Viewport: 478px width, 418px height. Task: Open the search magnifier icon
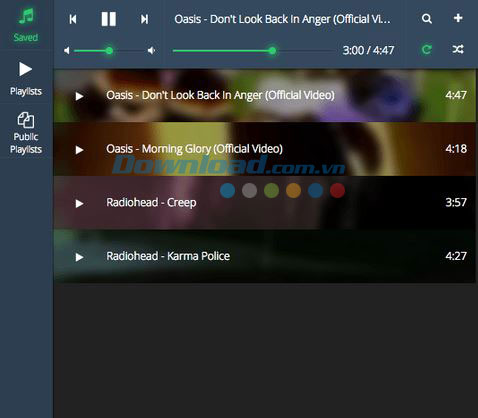pyautogui.click(x=427, y=19)
